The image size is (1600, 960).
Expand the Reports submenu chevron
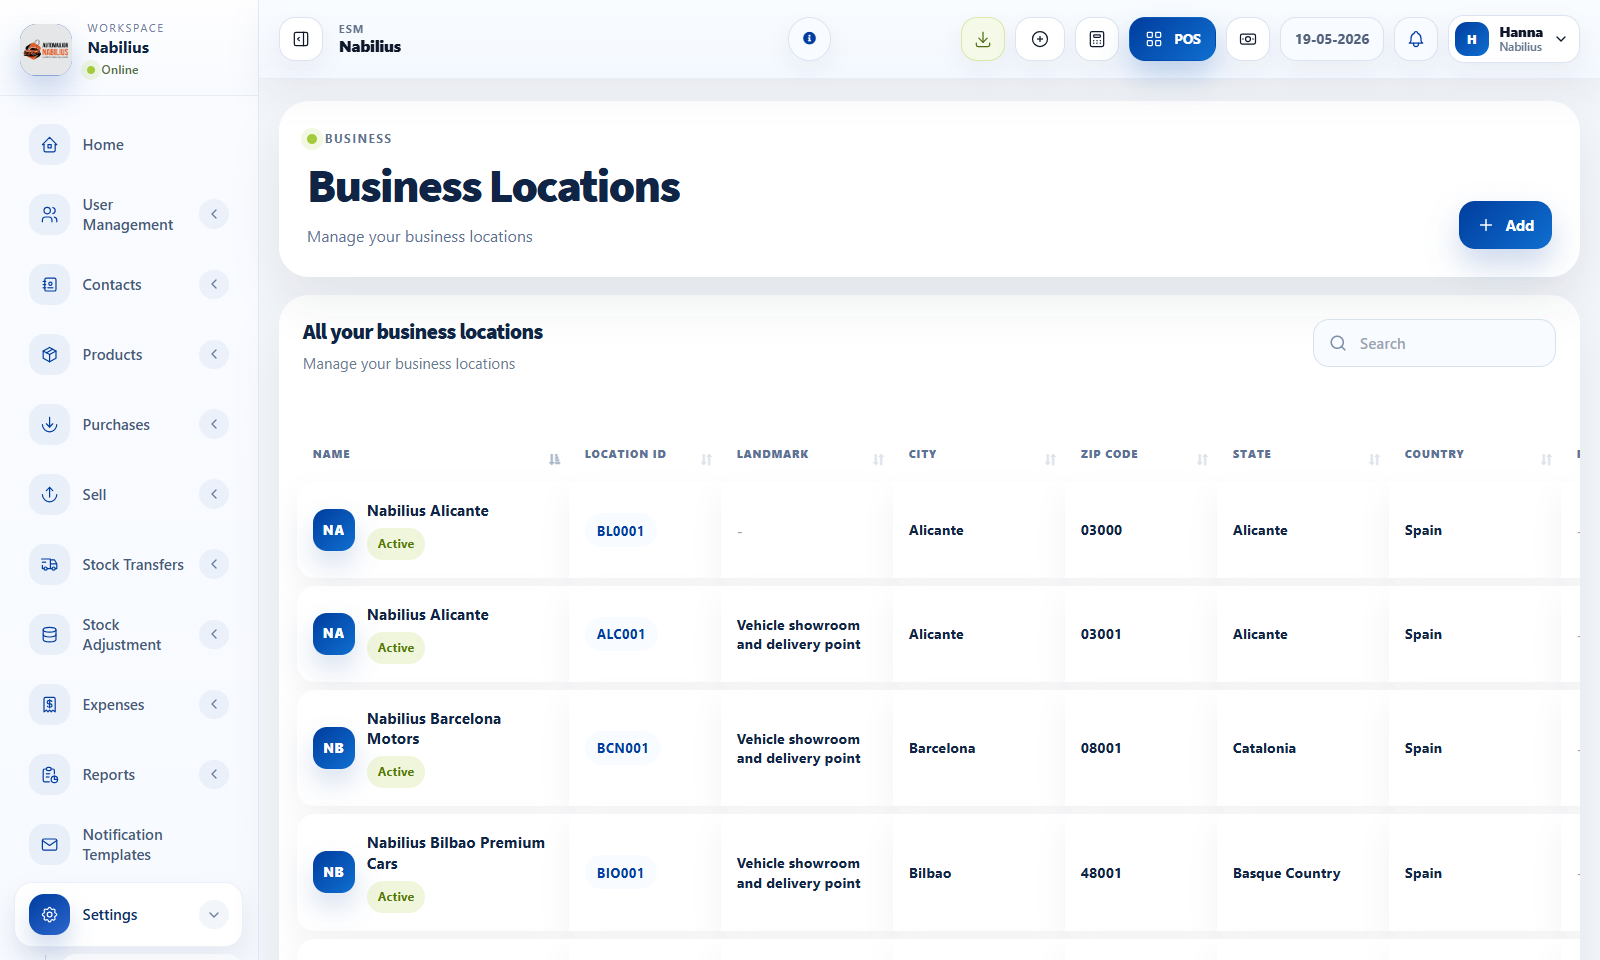214,774
